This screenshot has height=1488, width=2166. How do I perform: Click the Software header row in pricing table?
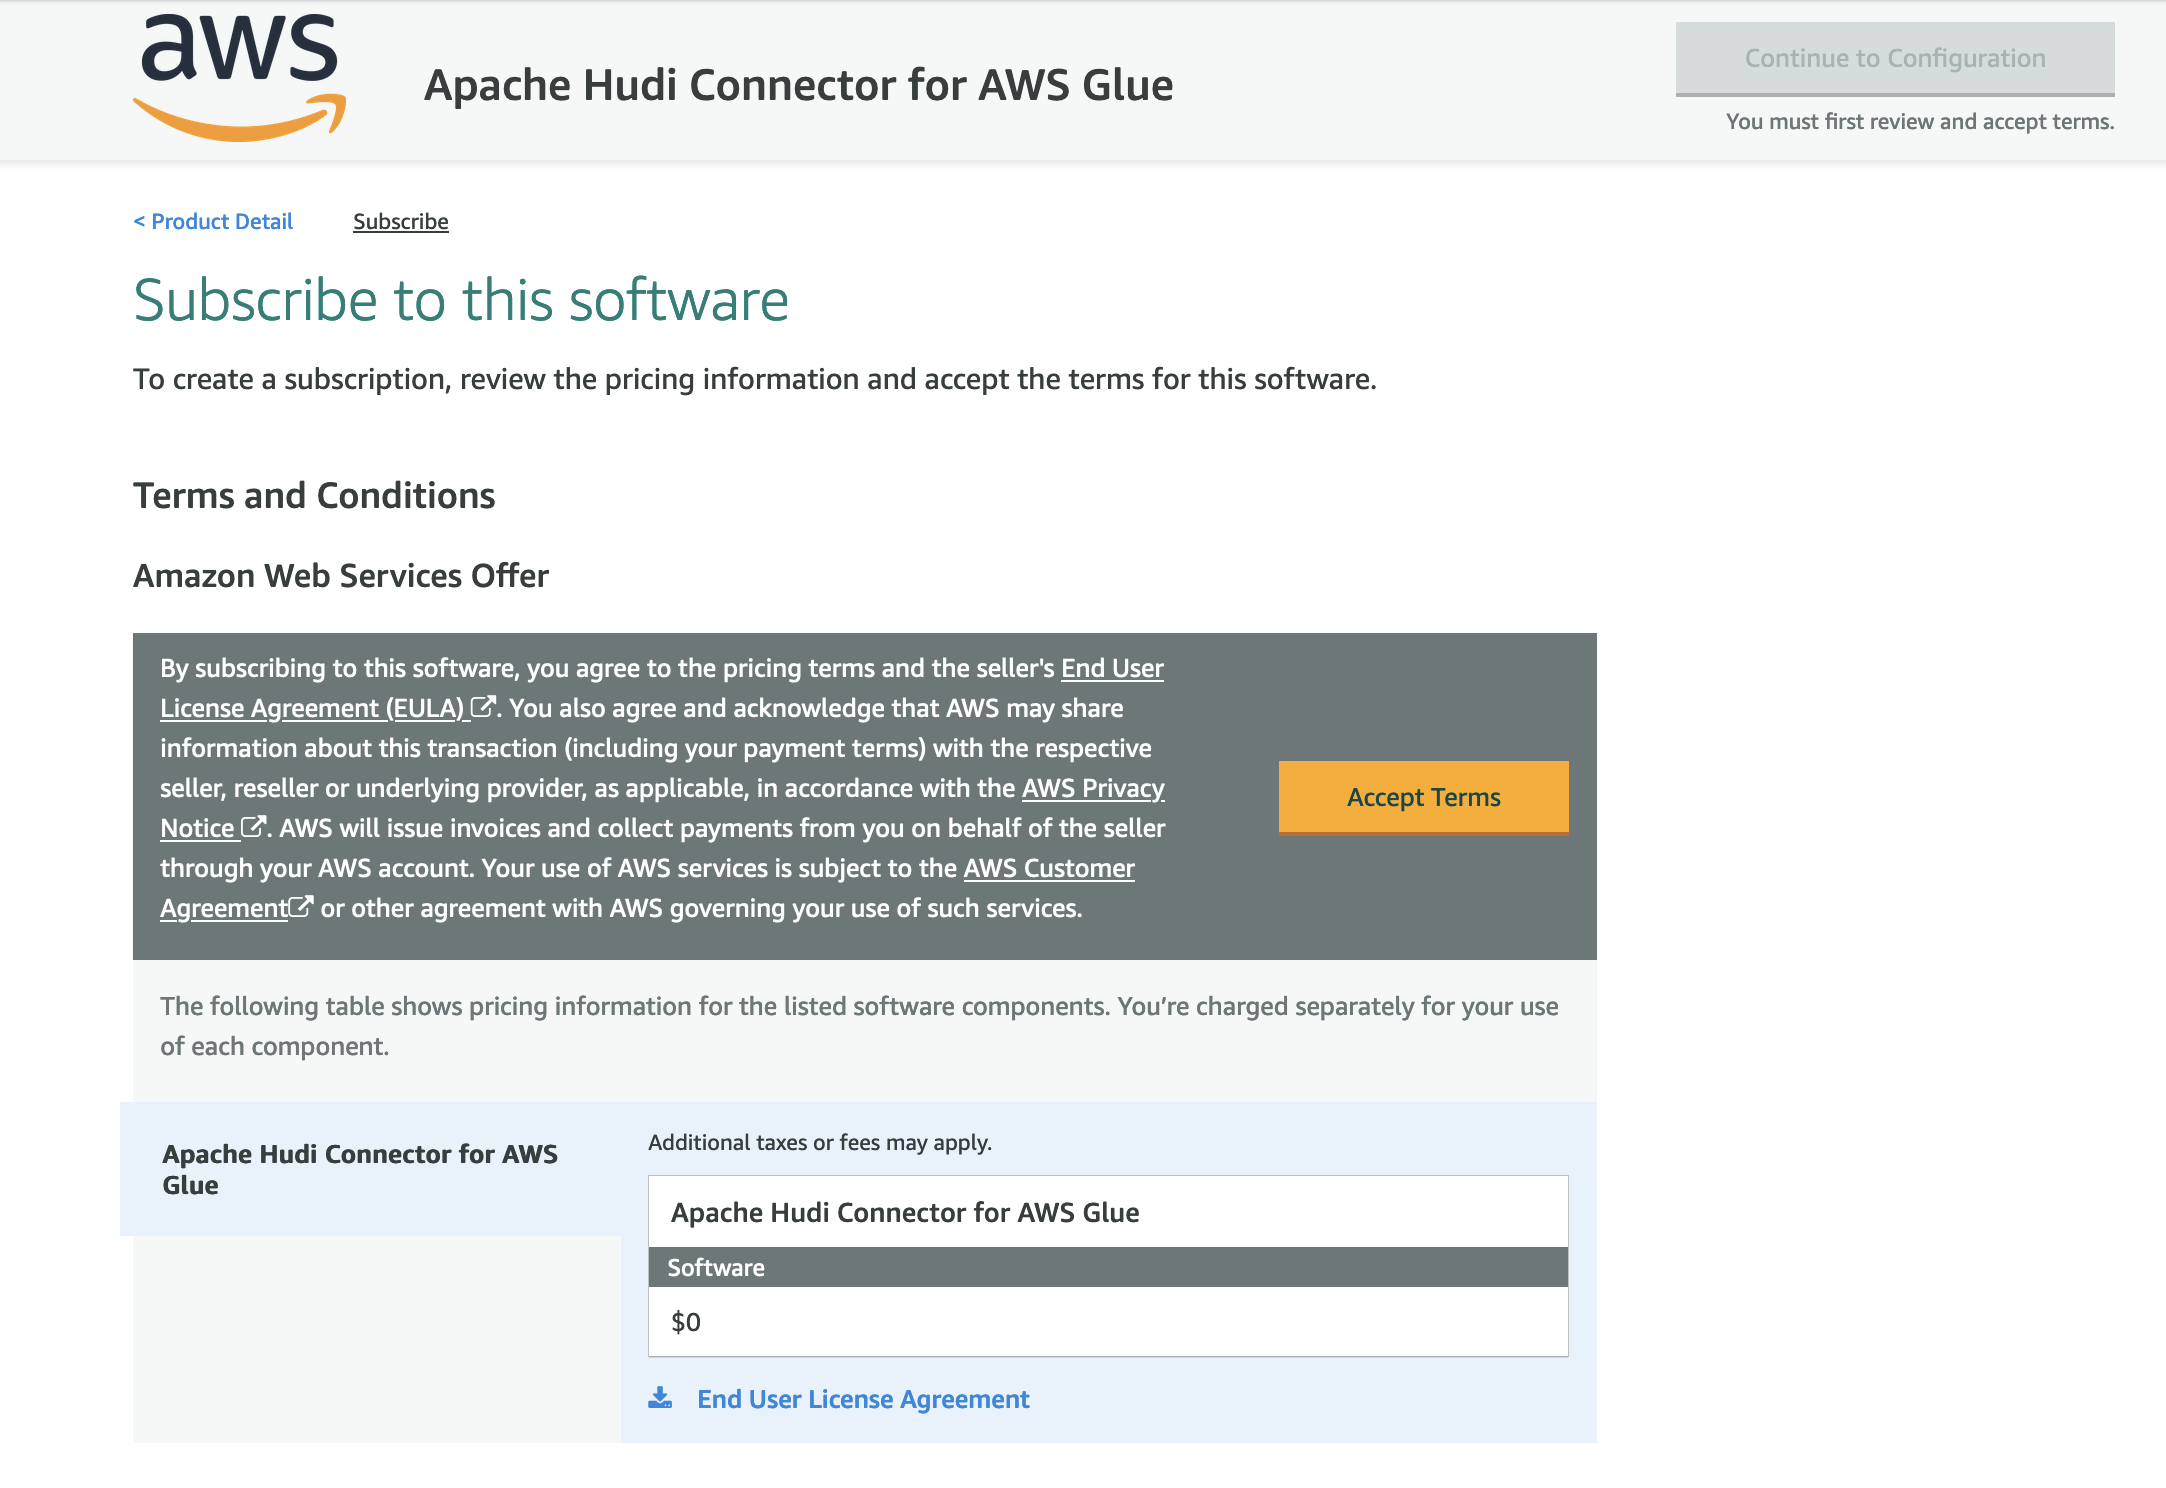coord(1107,1267)
